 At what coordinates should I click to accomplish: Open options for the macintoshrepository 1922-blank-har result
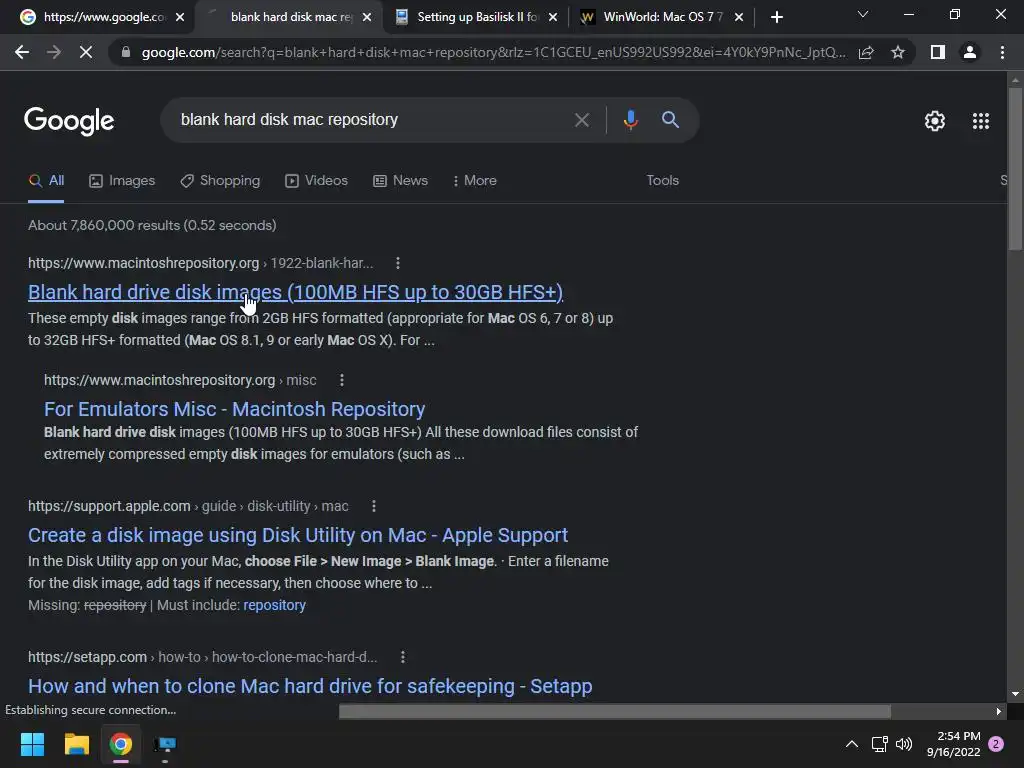pos(398,263)
